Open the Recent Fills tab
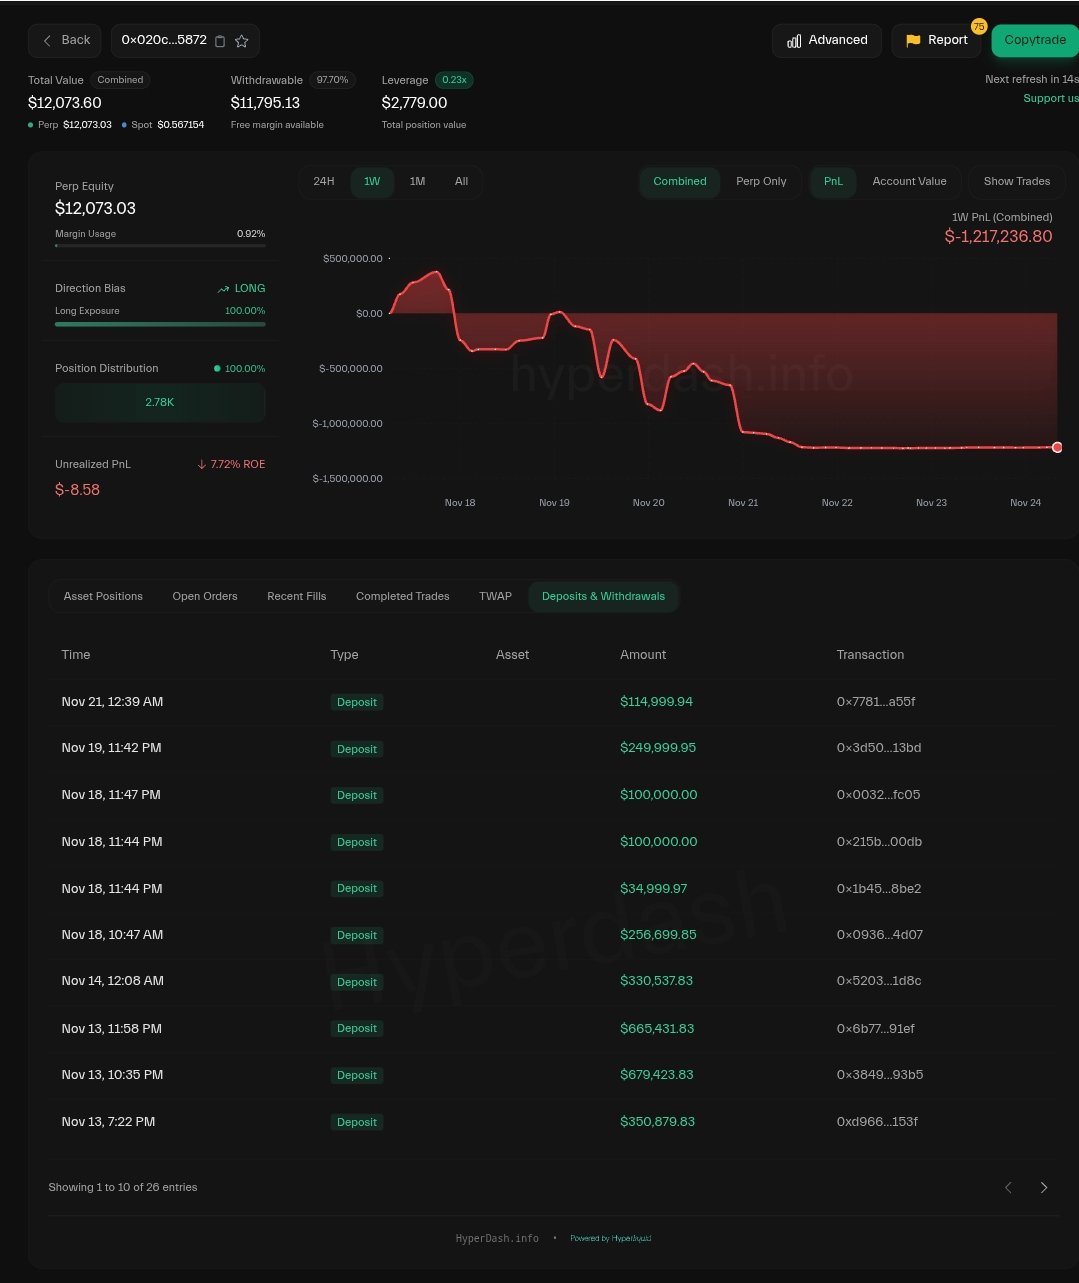Image resolution: width=1079 pixels, height=1283 pixels. [x=296, y=596]
